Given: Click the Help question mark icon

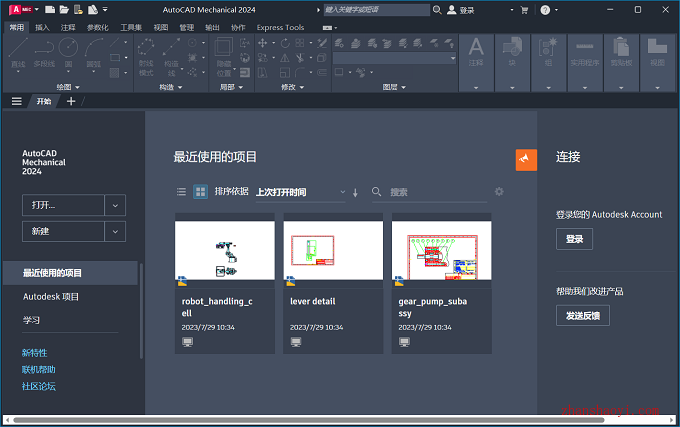Looking at the screenshot, I should [545, 10].
